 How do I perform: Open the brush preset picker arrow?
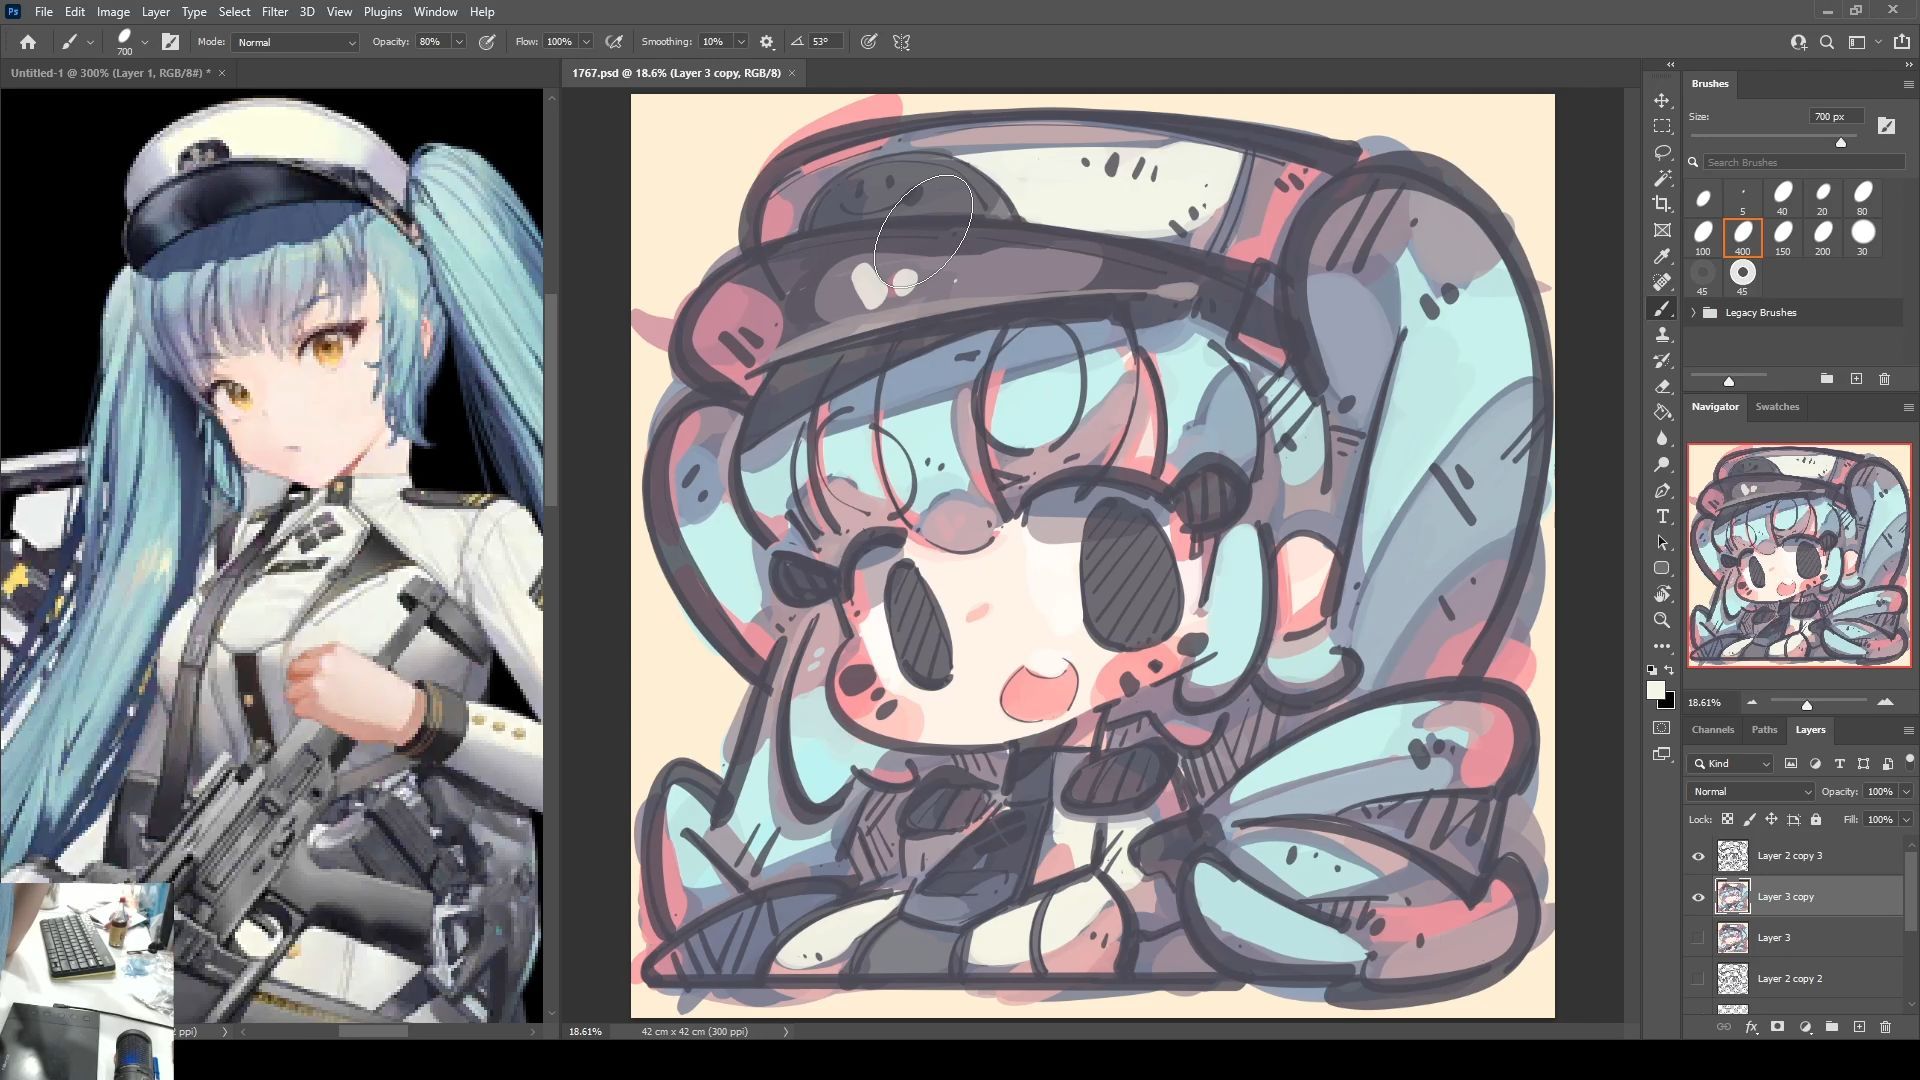click(x=145, y=42)
